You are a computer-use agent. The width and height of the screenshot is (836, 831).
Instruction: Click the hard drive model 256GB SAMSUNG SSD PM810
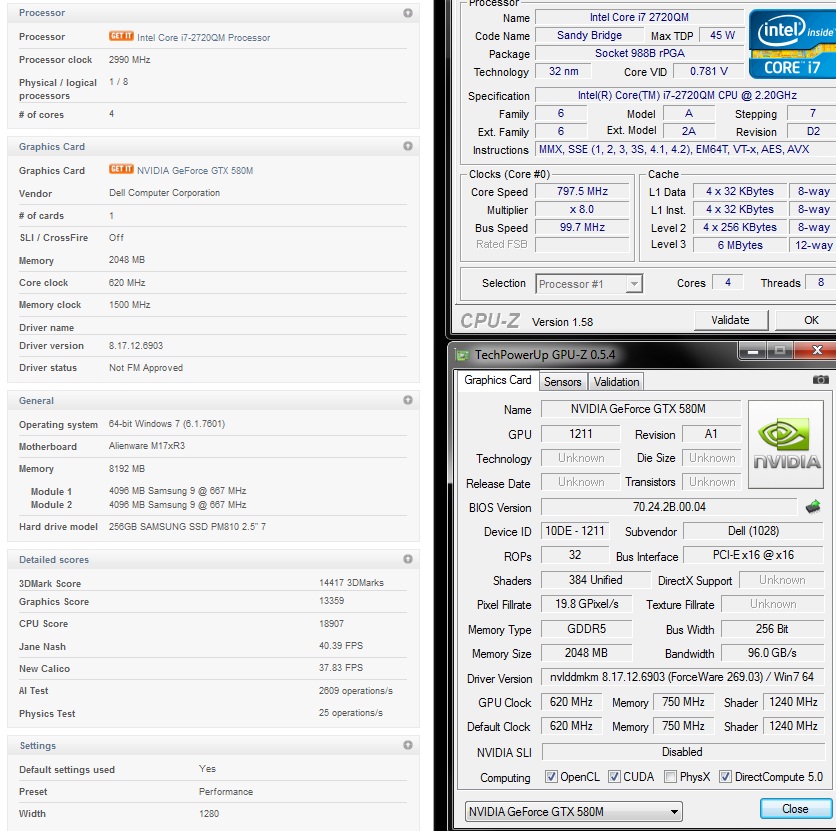click(187, 527)
